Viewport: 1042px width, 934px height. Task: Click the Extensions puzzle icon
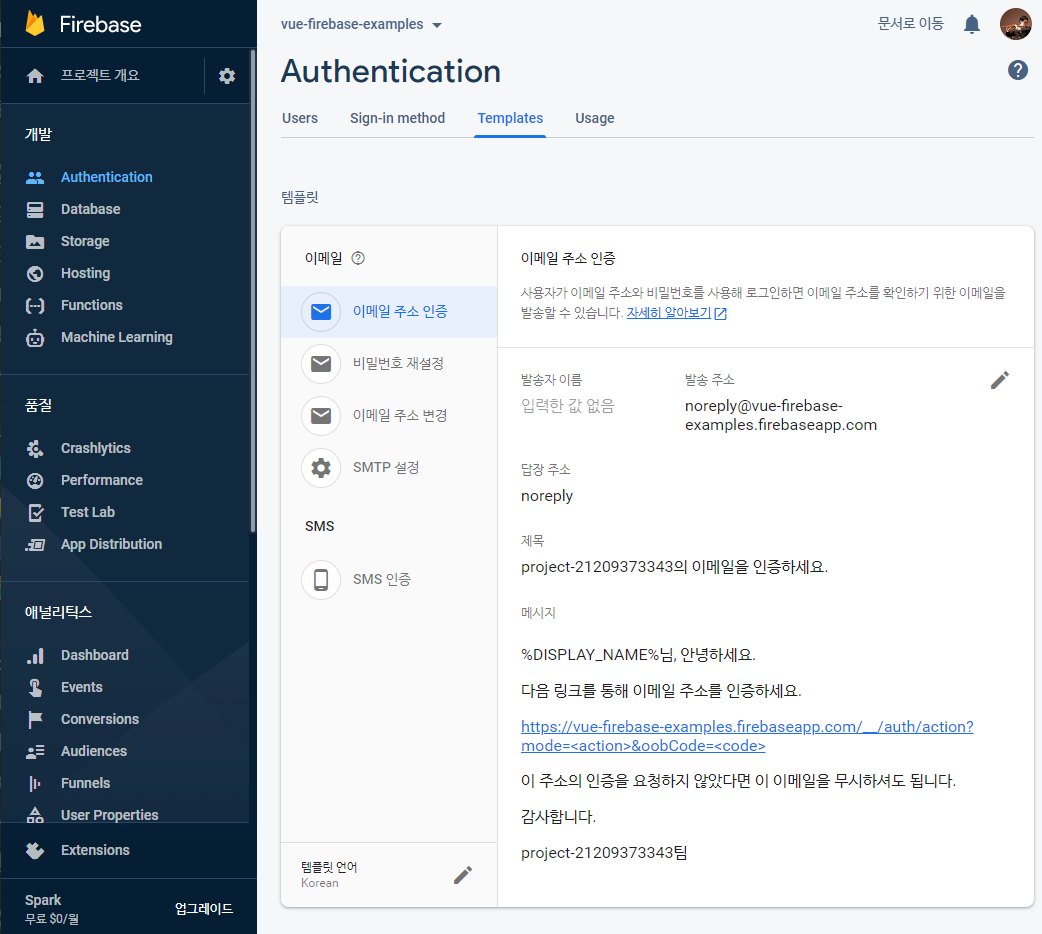pyautogui.click(x=35, y=850)
